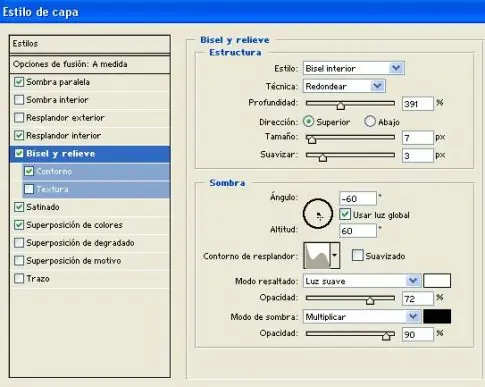Enable the Trazo checkbox

(x=19, y=278)
